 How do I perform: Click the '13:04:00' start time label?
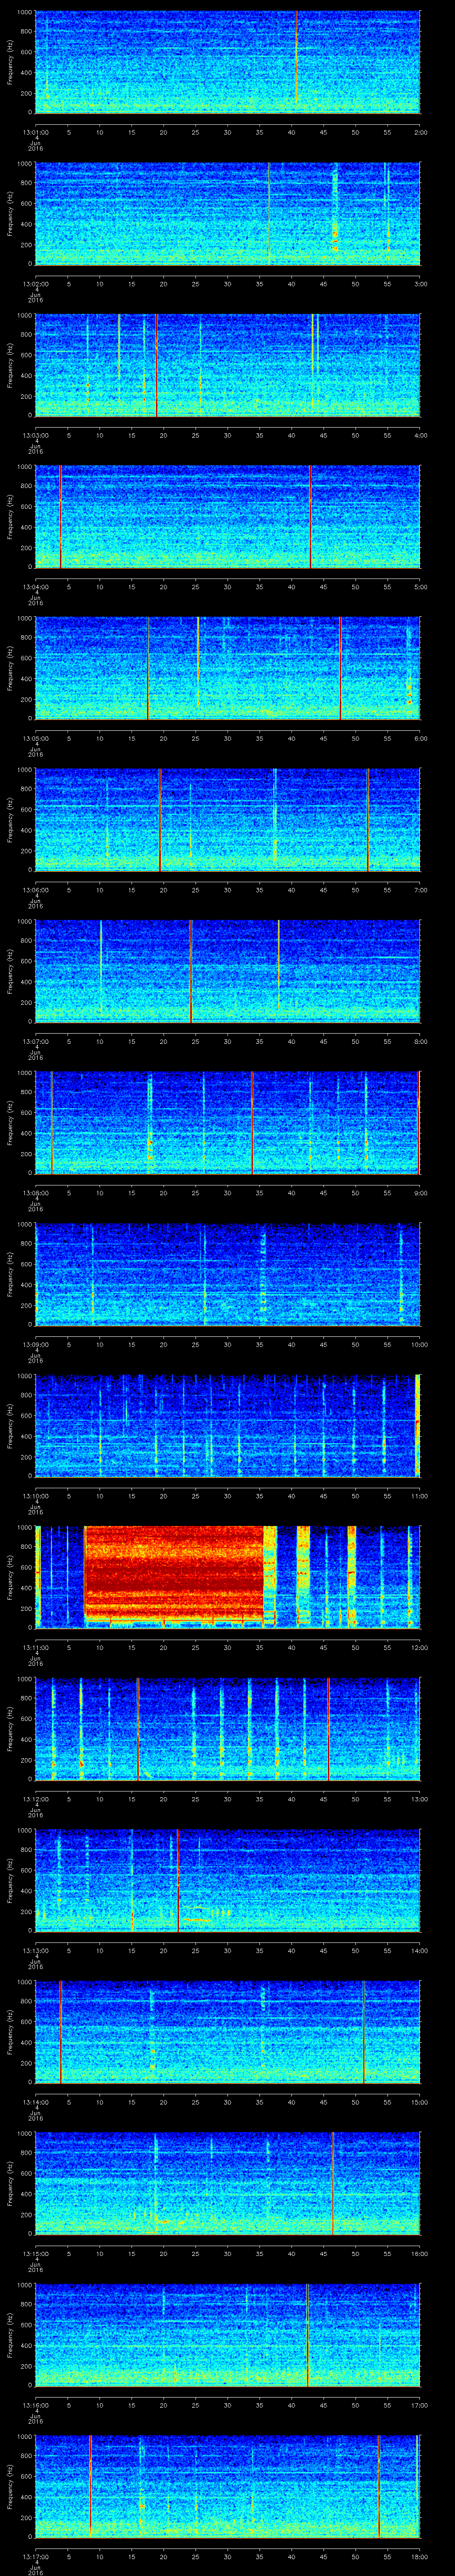pos(36,587)
